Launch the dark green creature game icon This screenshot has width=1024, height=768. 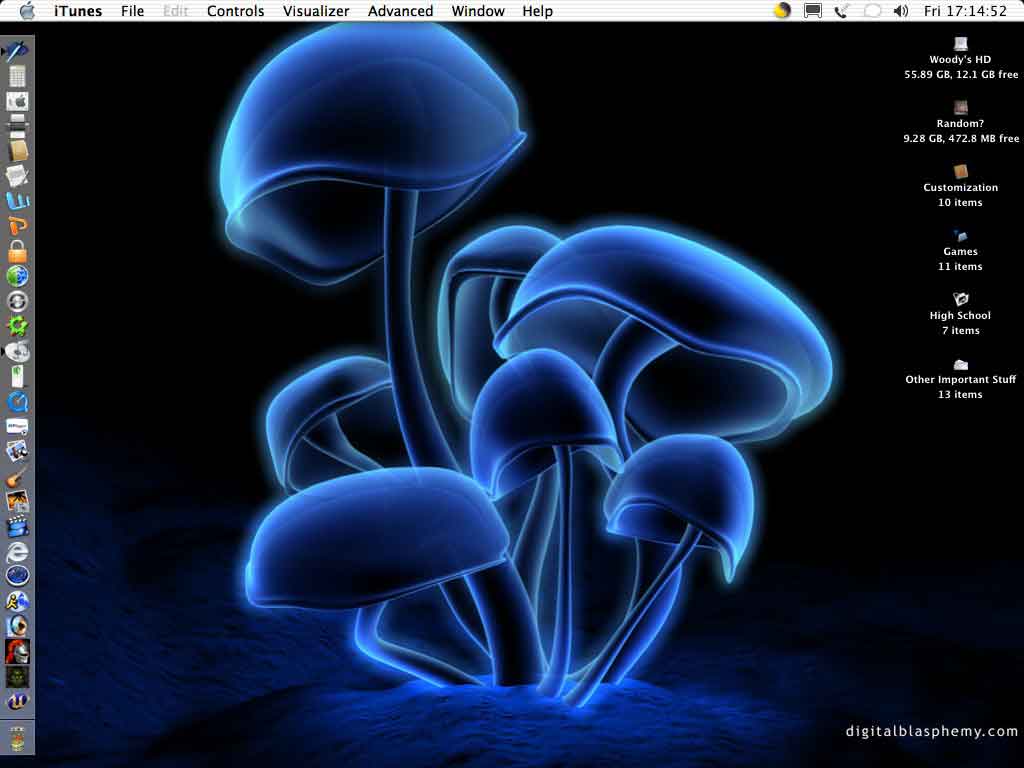tap(17, 677)
